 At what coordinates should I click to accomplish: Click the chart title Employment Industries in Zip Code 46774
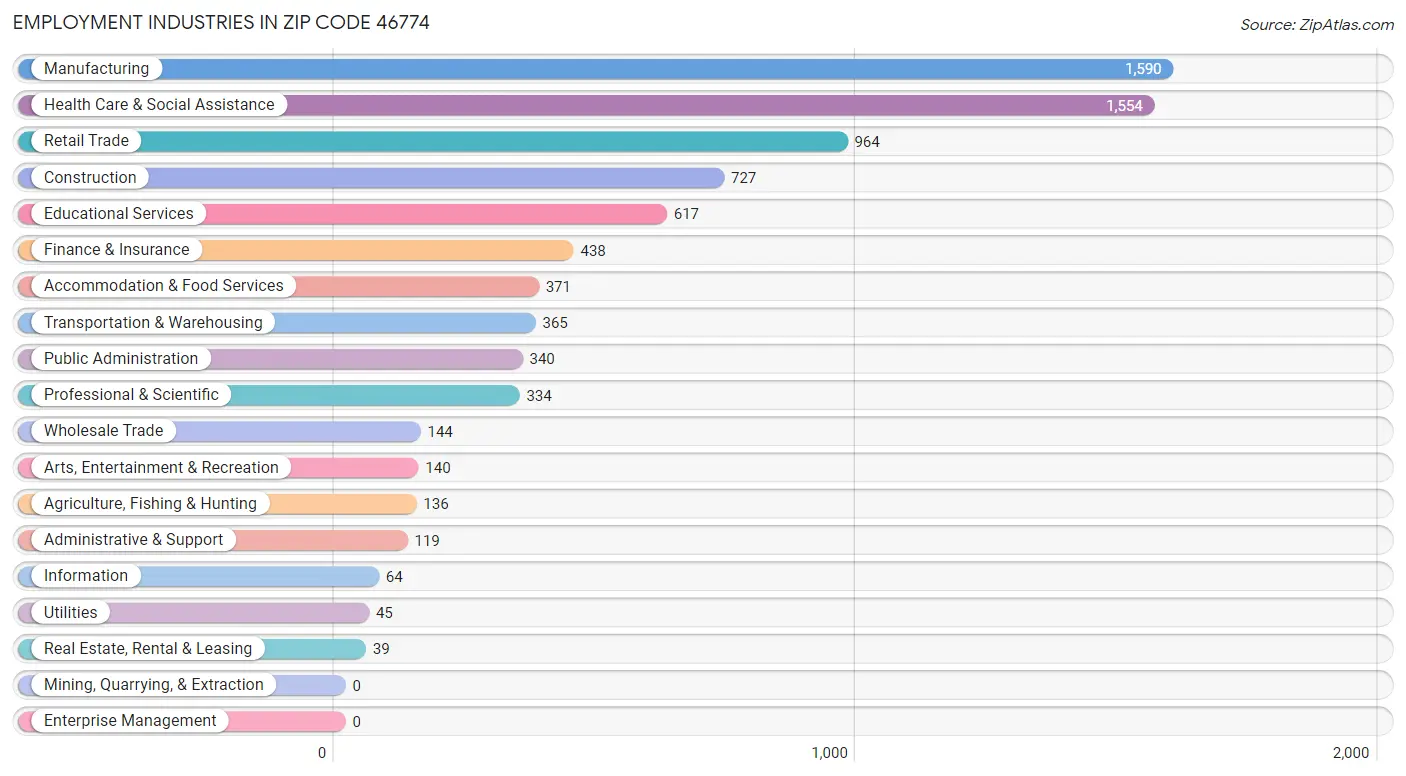(221, 22)
